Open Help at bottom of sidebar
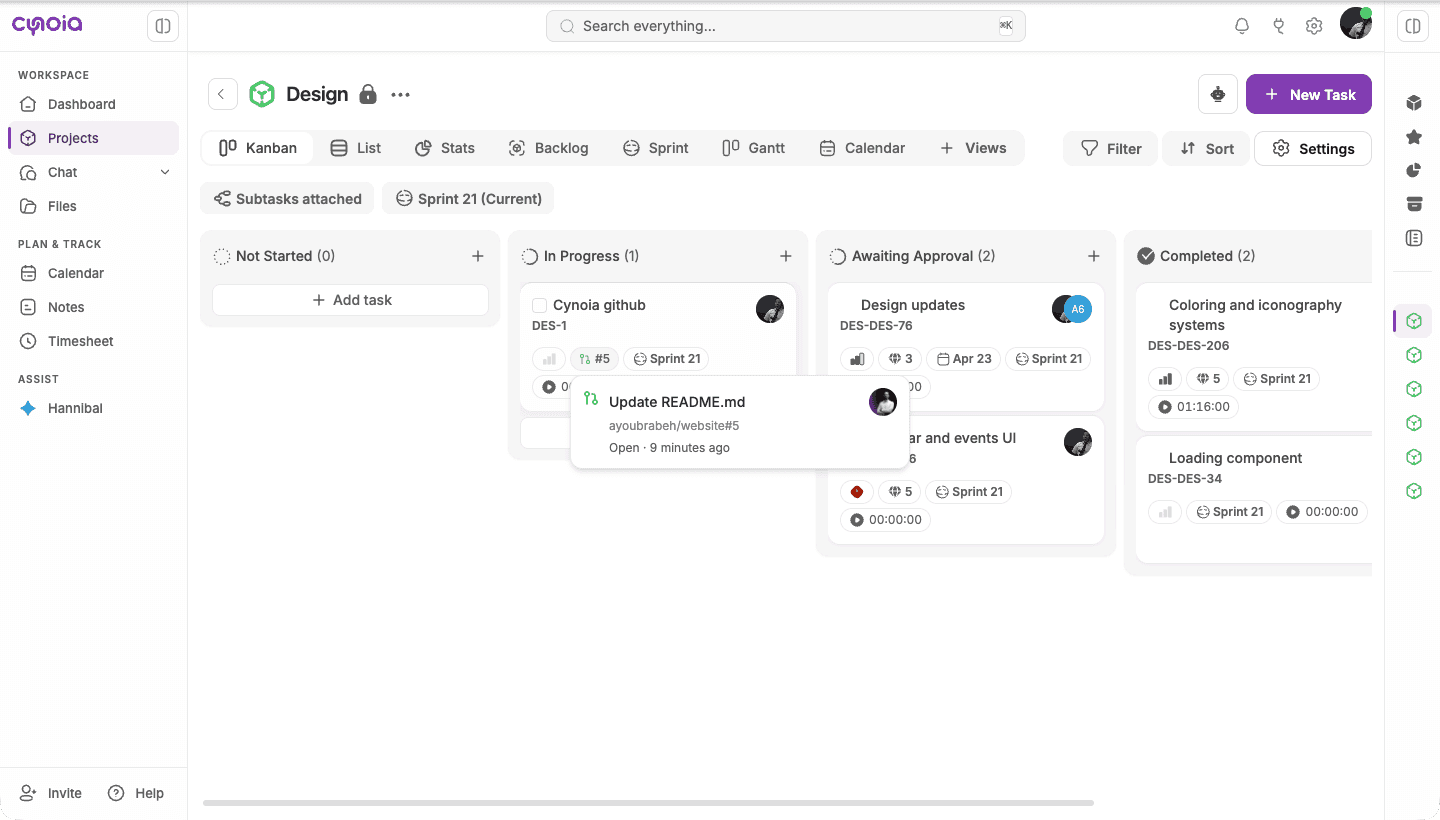1440x820 pixels. pyautogui.click(x=136, y=793)
